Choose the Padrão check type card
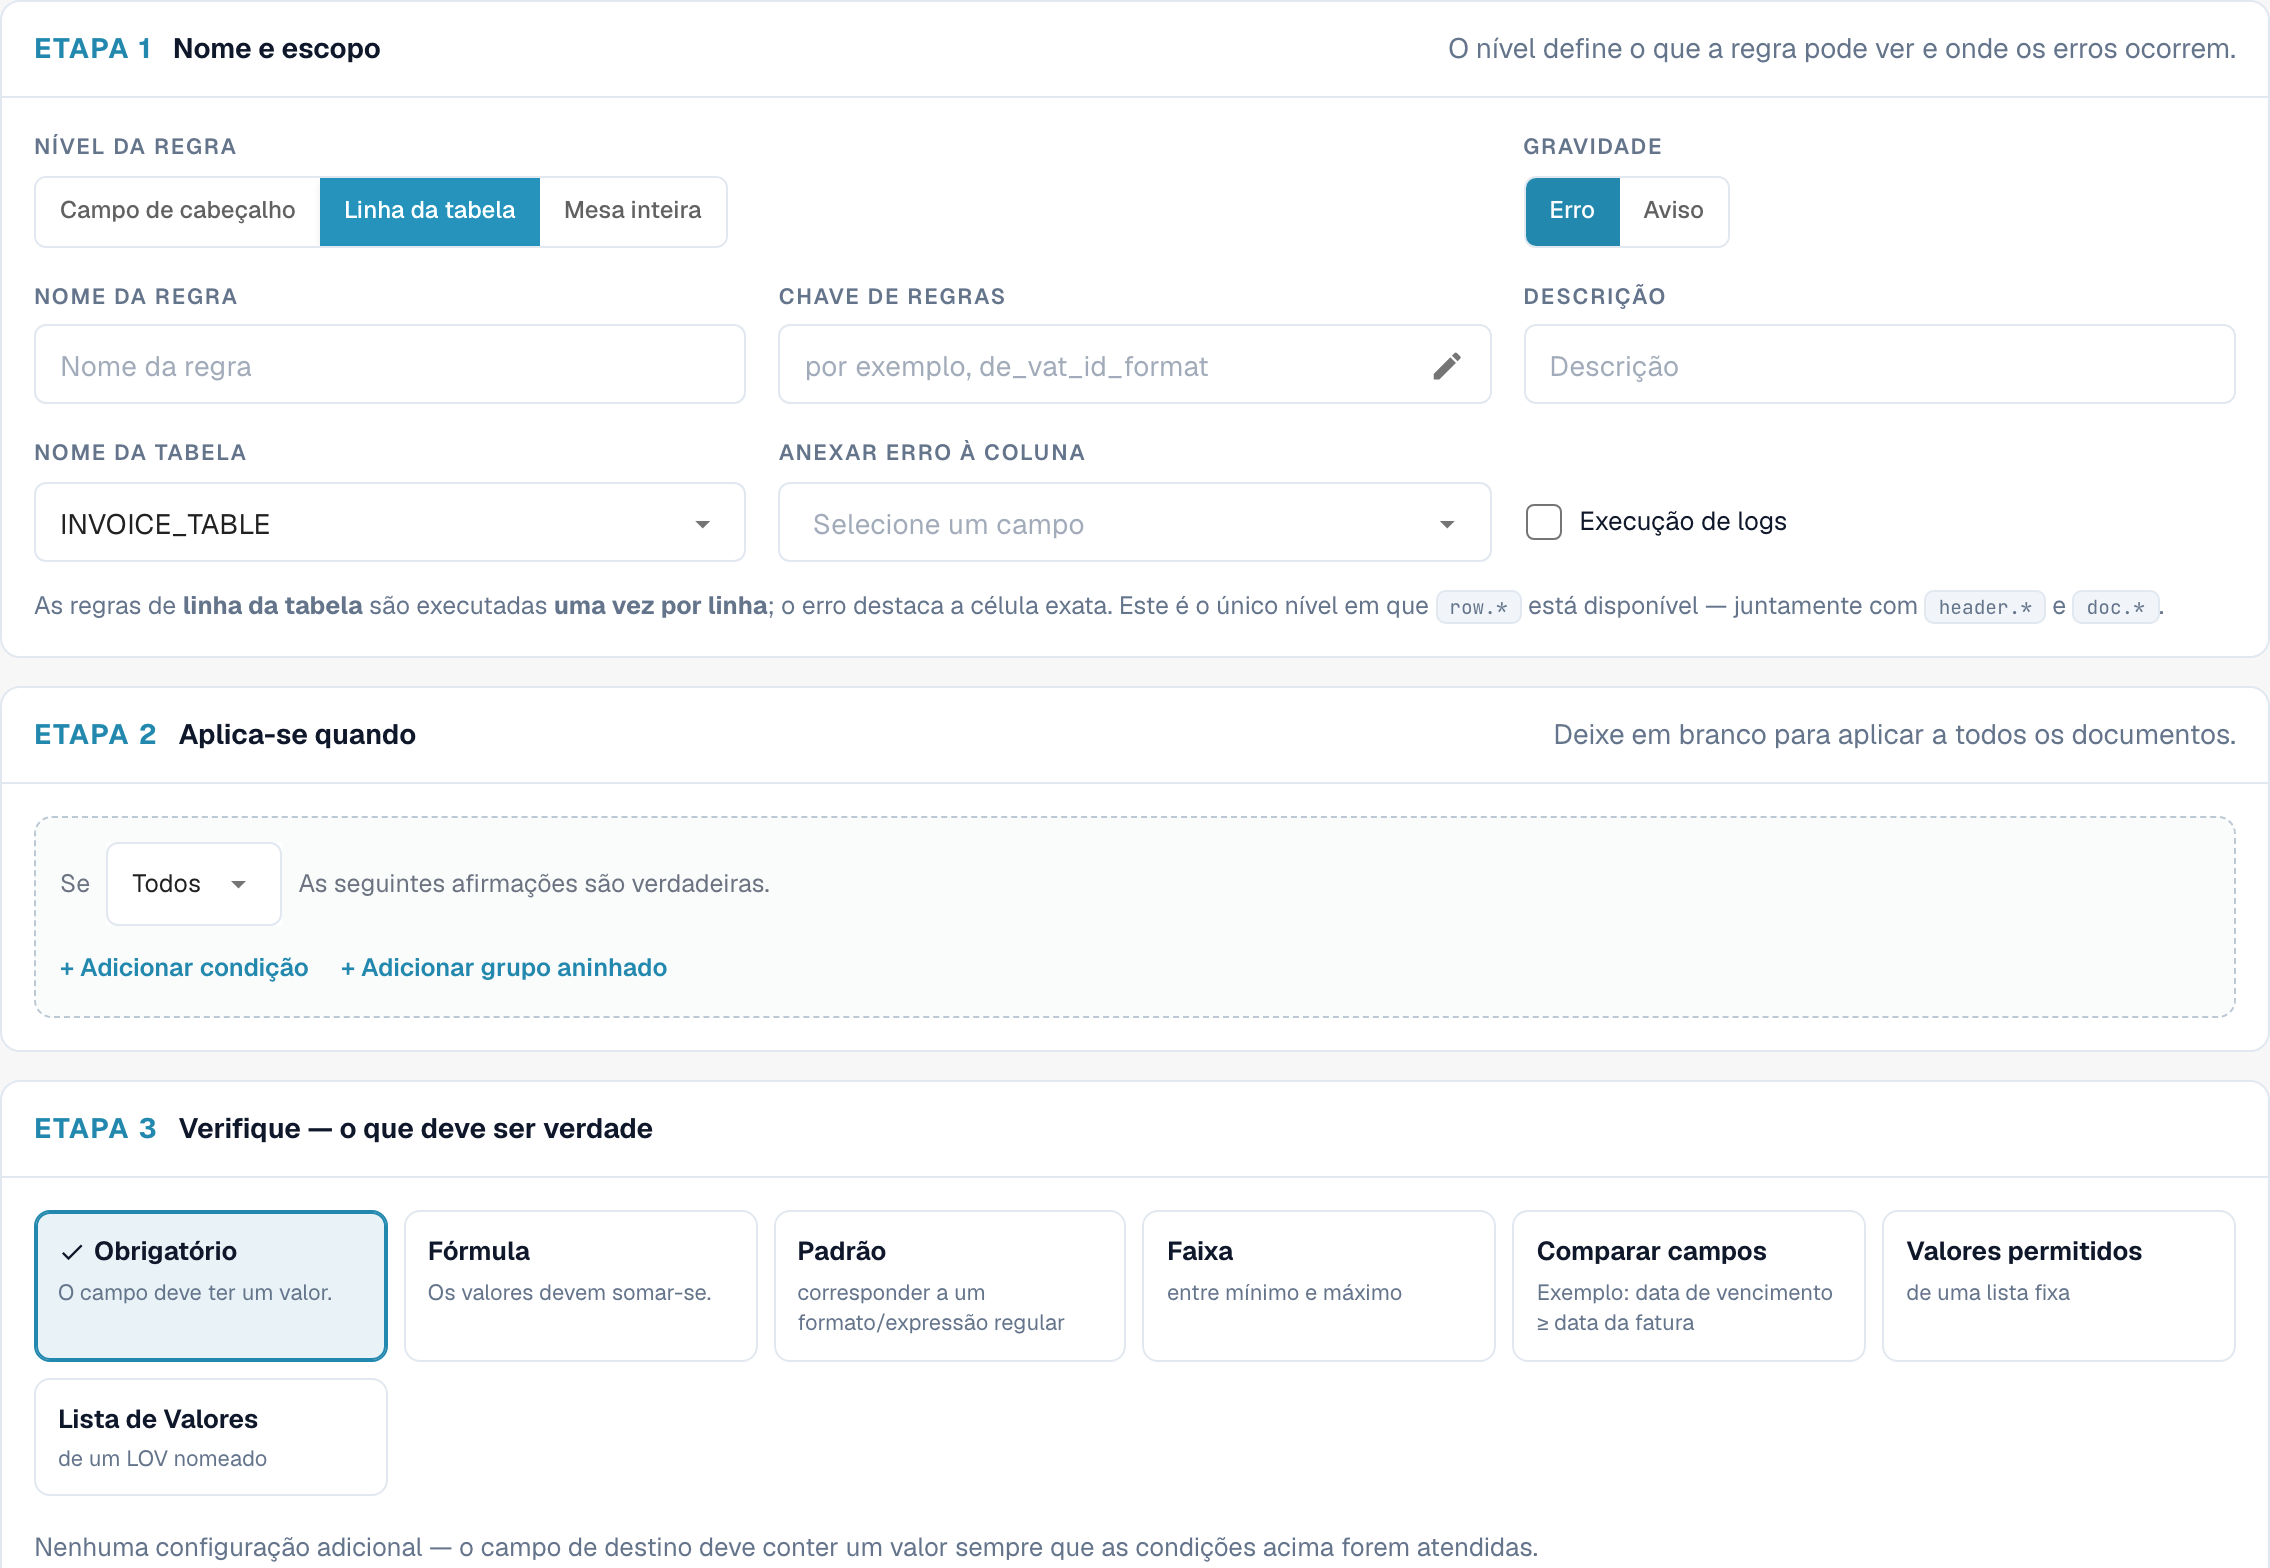The image size is (2270, 1568). click(950, 1286)
